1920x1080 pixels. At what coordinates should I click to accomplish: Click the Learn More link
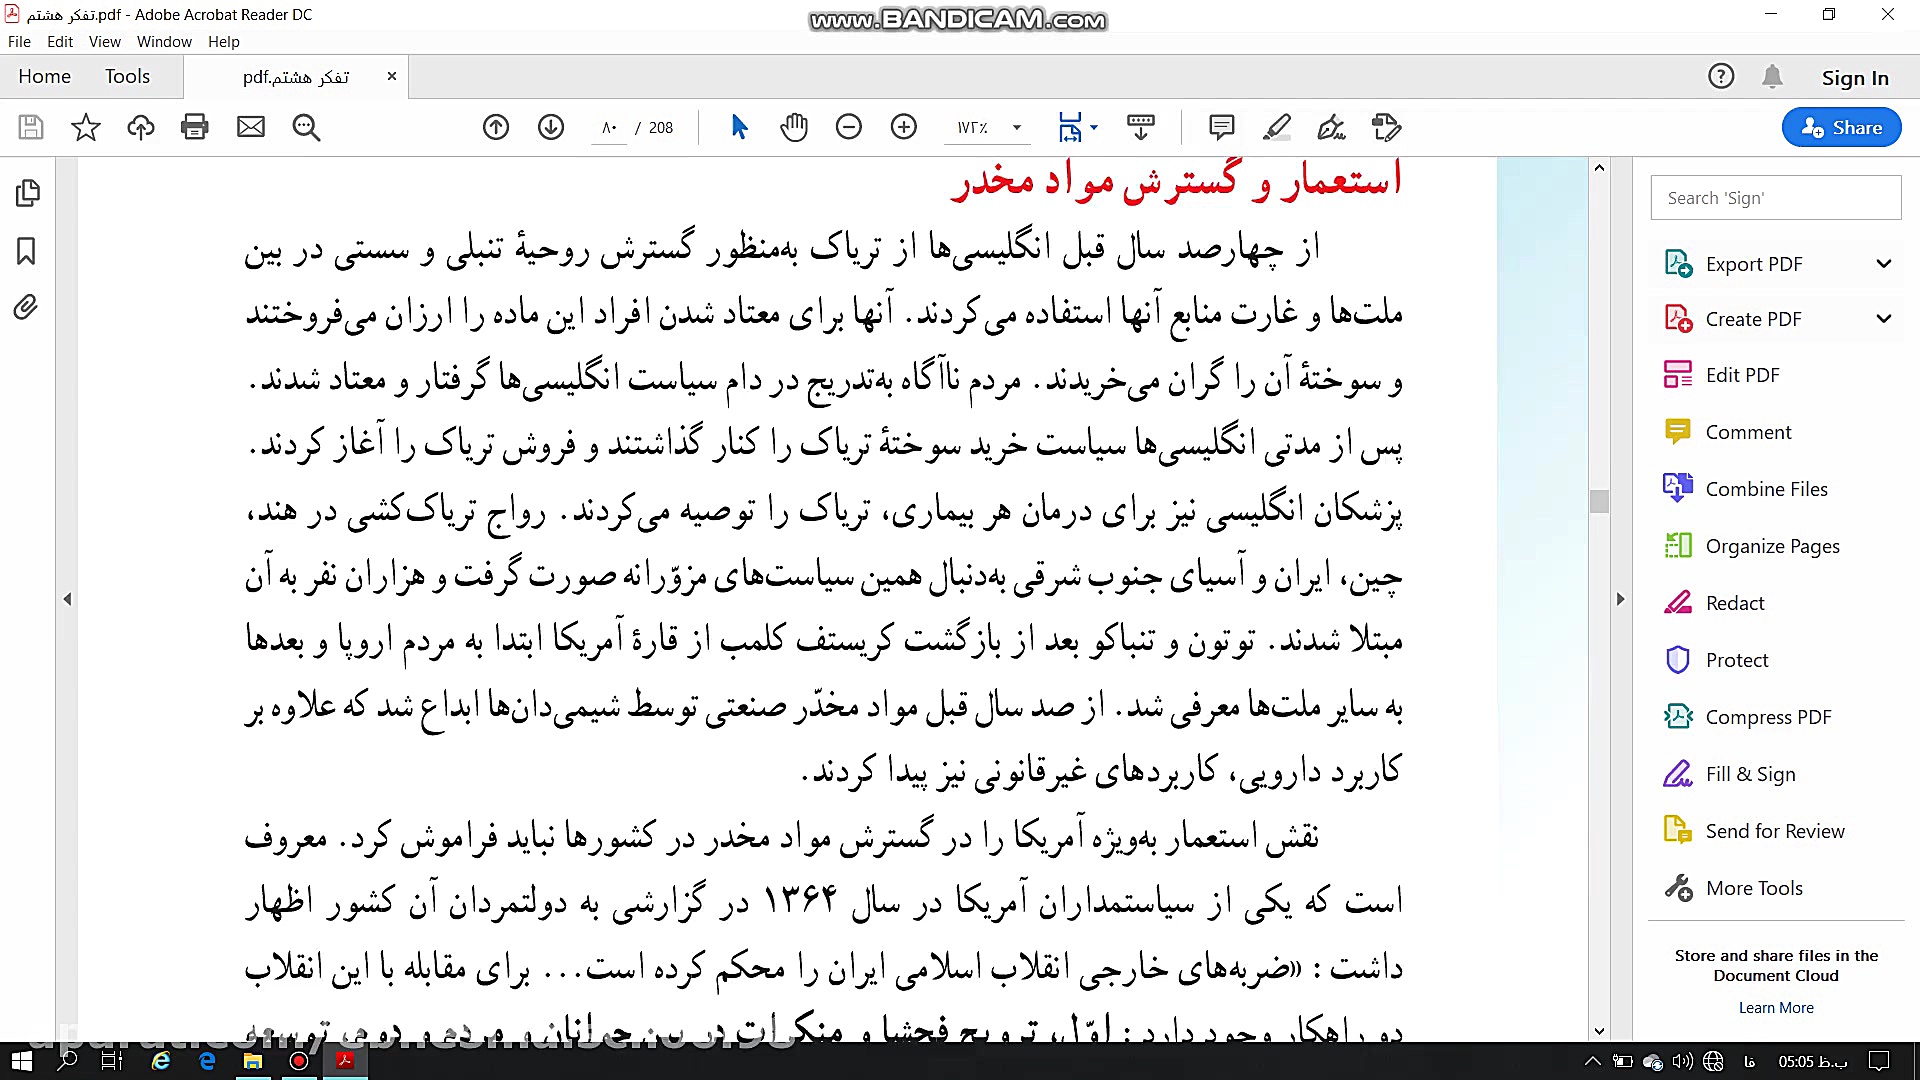click(x=1775, y=1007)
